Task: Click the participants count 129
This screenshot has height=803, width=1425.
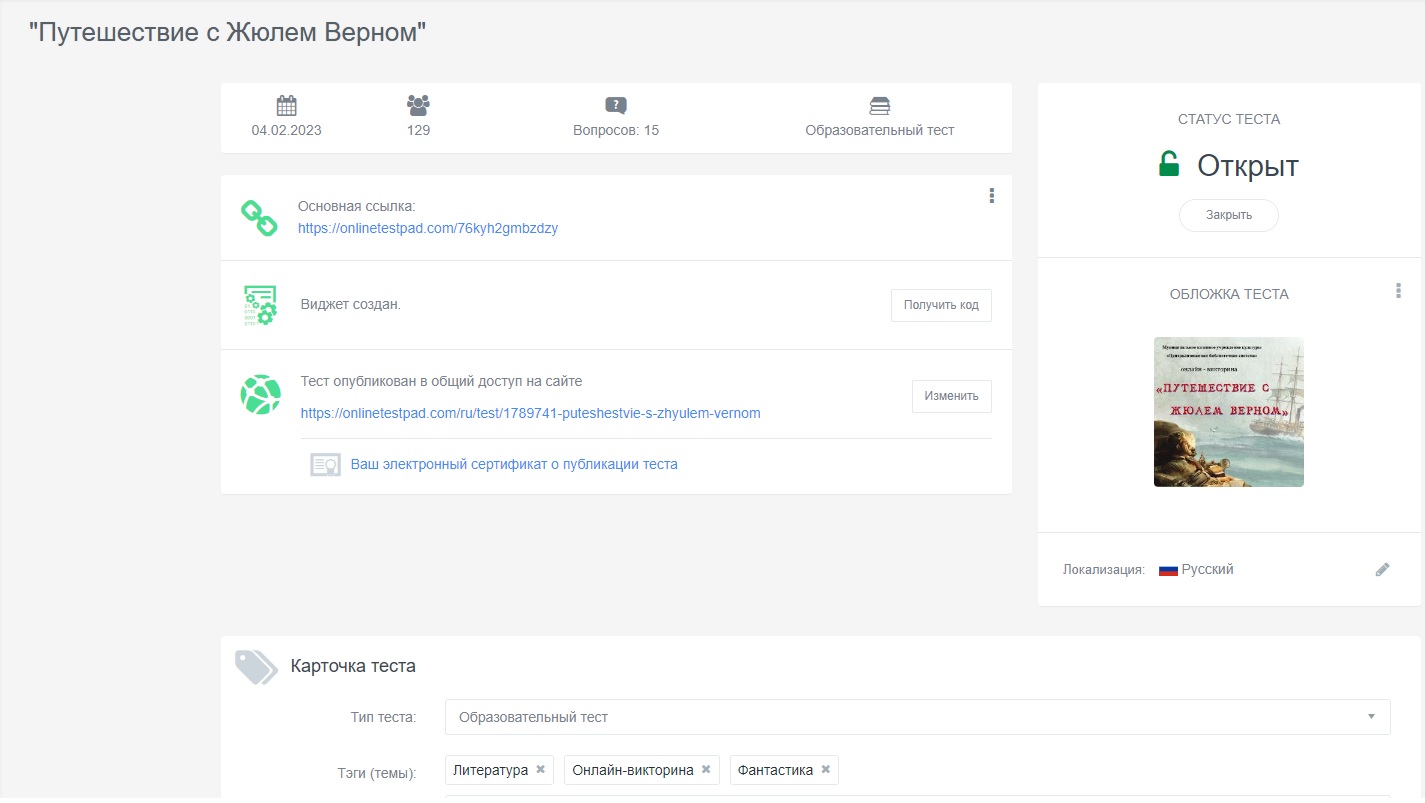Action: pyautogui.click(x=418, y=130)
